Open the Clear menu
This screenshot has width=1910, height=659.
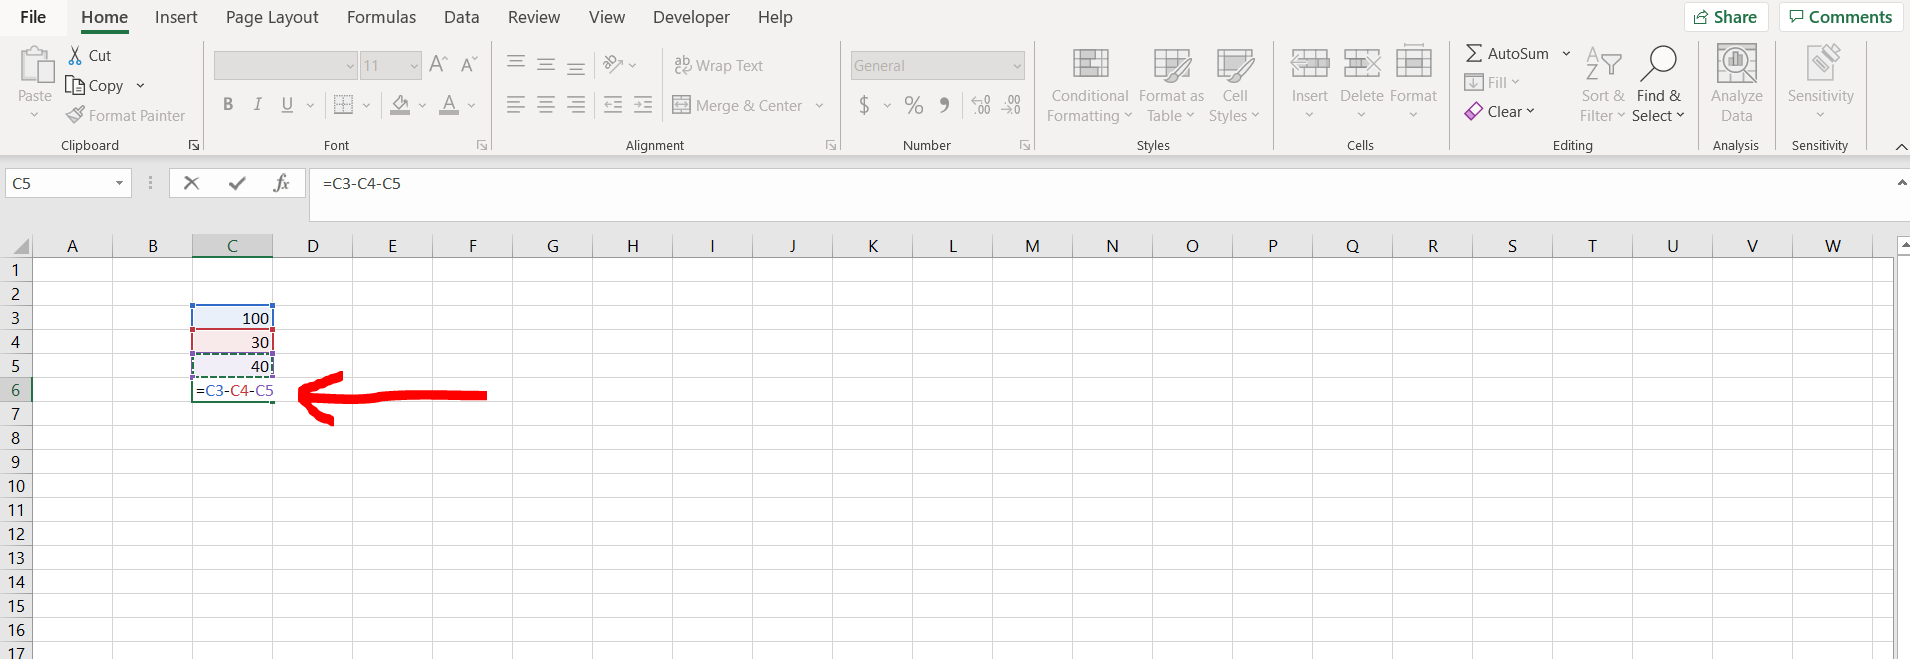(x=1500, y=111)
